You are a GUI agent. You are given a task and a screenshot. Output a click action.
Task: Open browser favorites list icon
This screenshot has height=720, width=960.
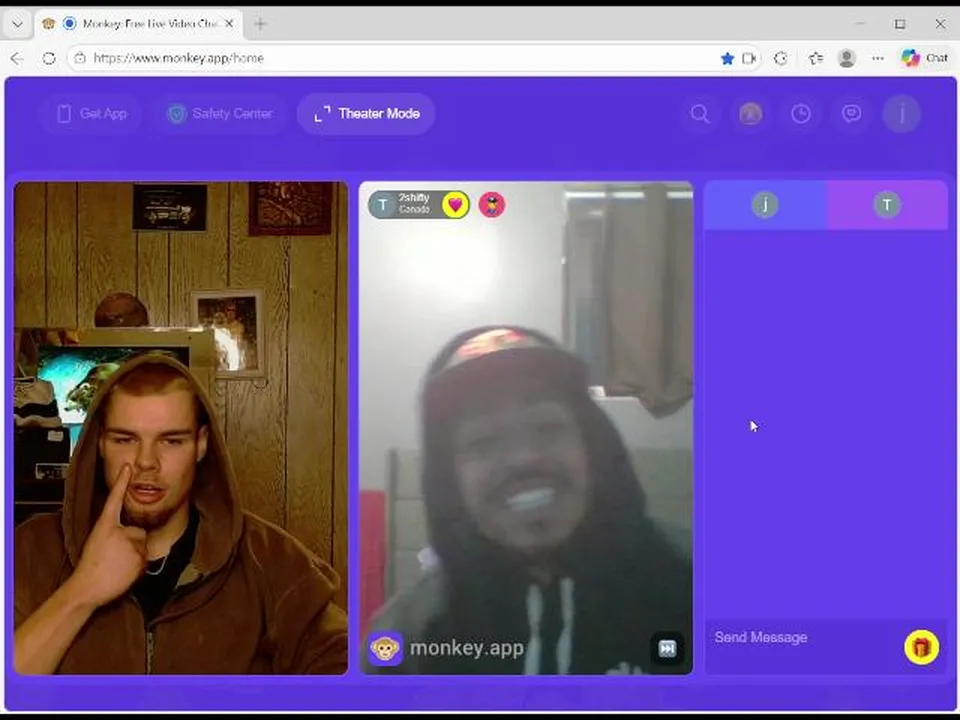coord(816,59)
